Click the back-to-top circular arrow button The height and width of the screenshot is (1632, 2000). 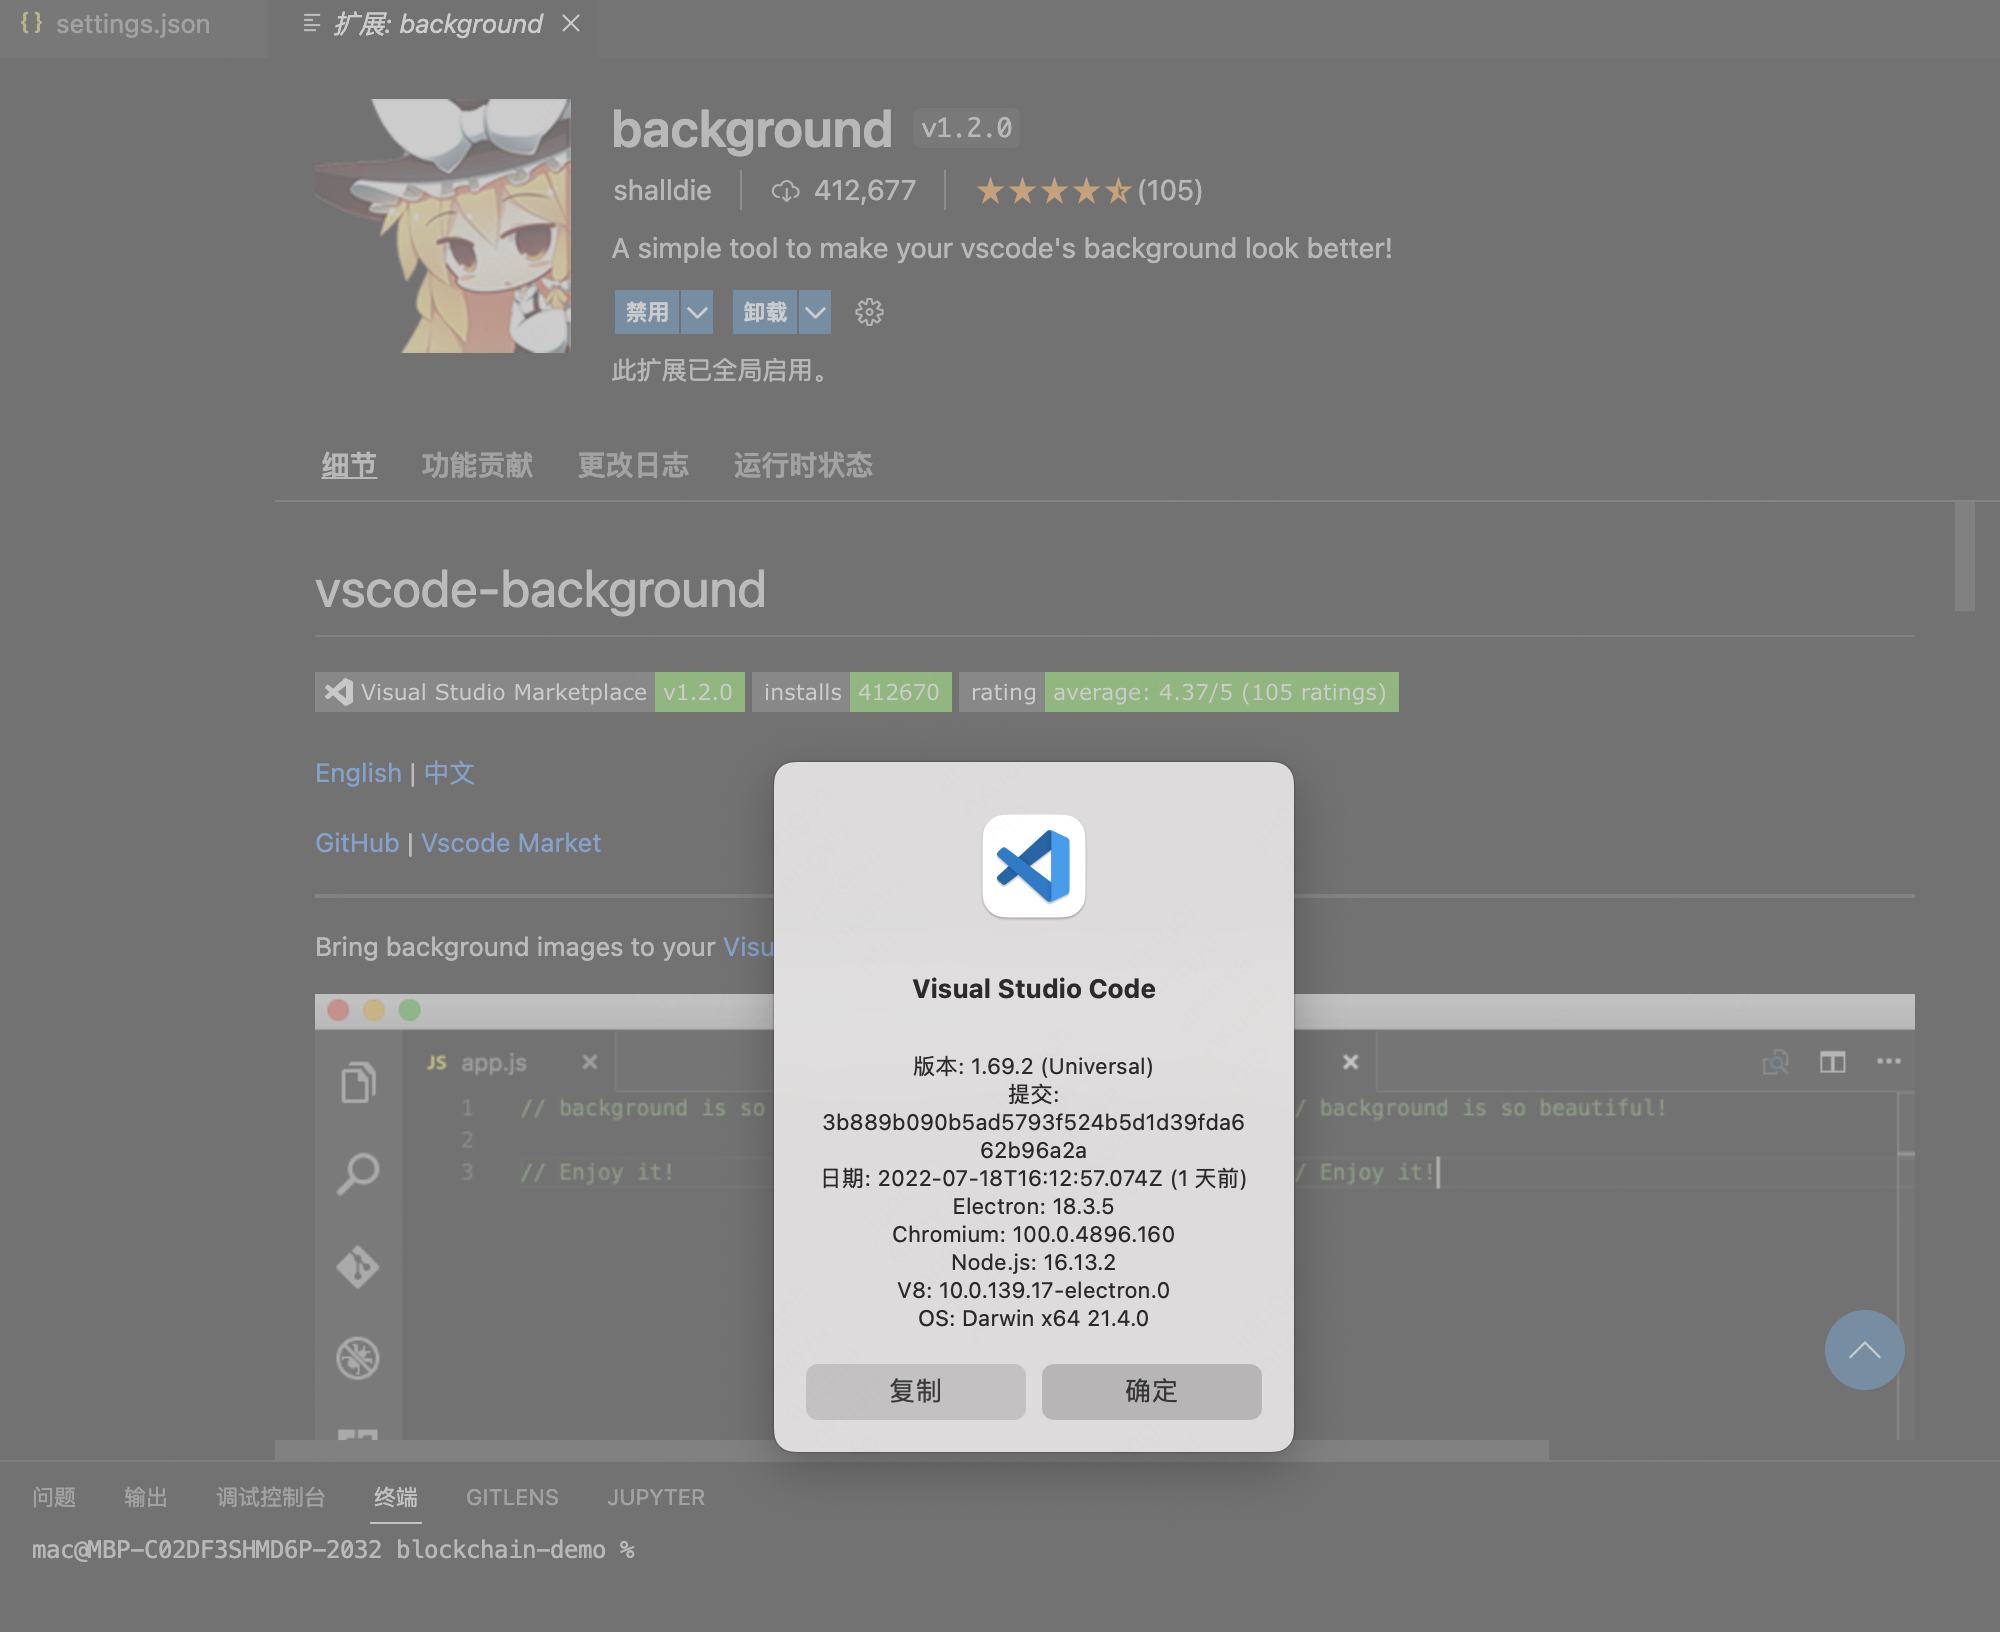[x=1863, y=1350]
